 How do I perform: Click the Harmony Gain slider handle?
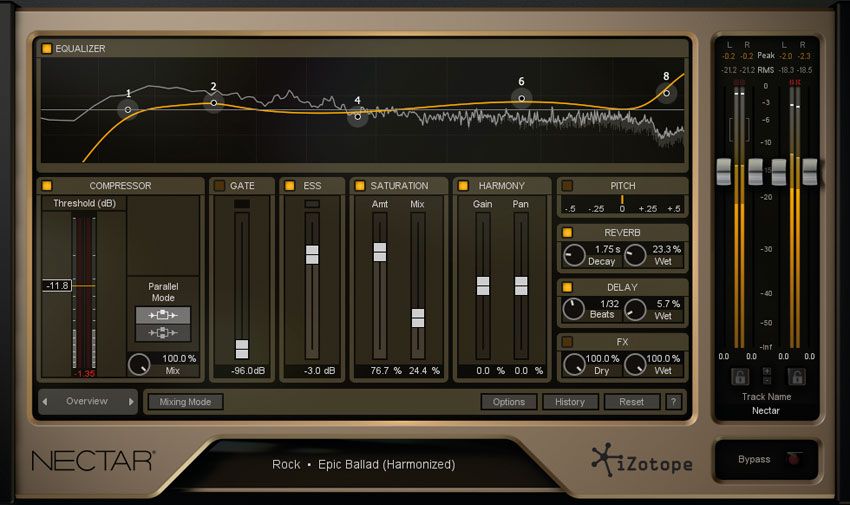point(483,286)
